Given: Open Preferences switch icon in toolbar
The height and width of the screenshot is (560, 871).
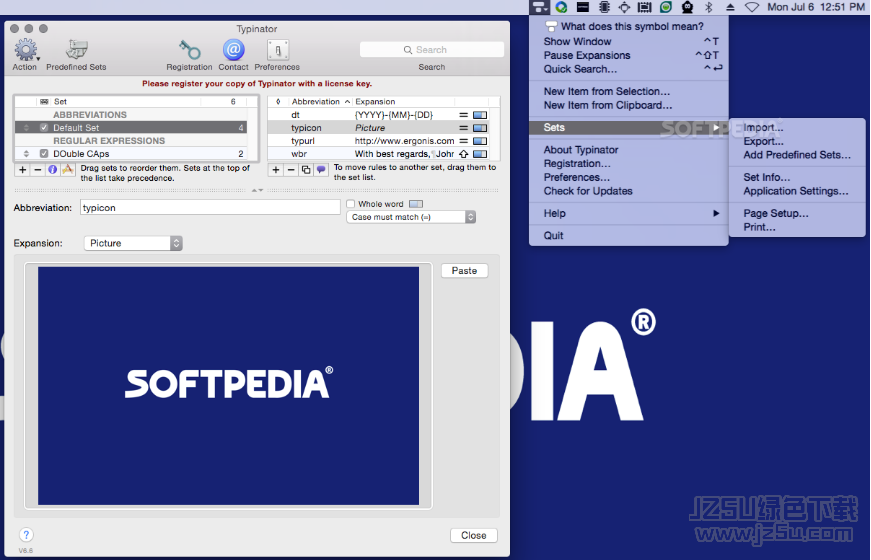Looking at the screenshot, I should (x=278, y=50).
